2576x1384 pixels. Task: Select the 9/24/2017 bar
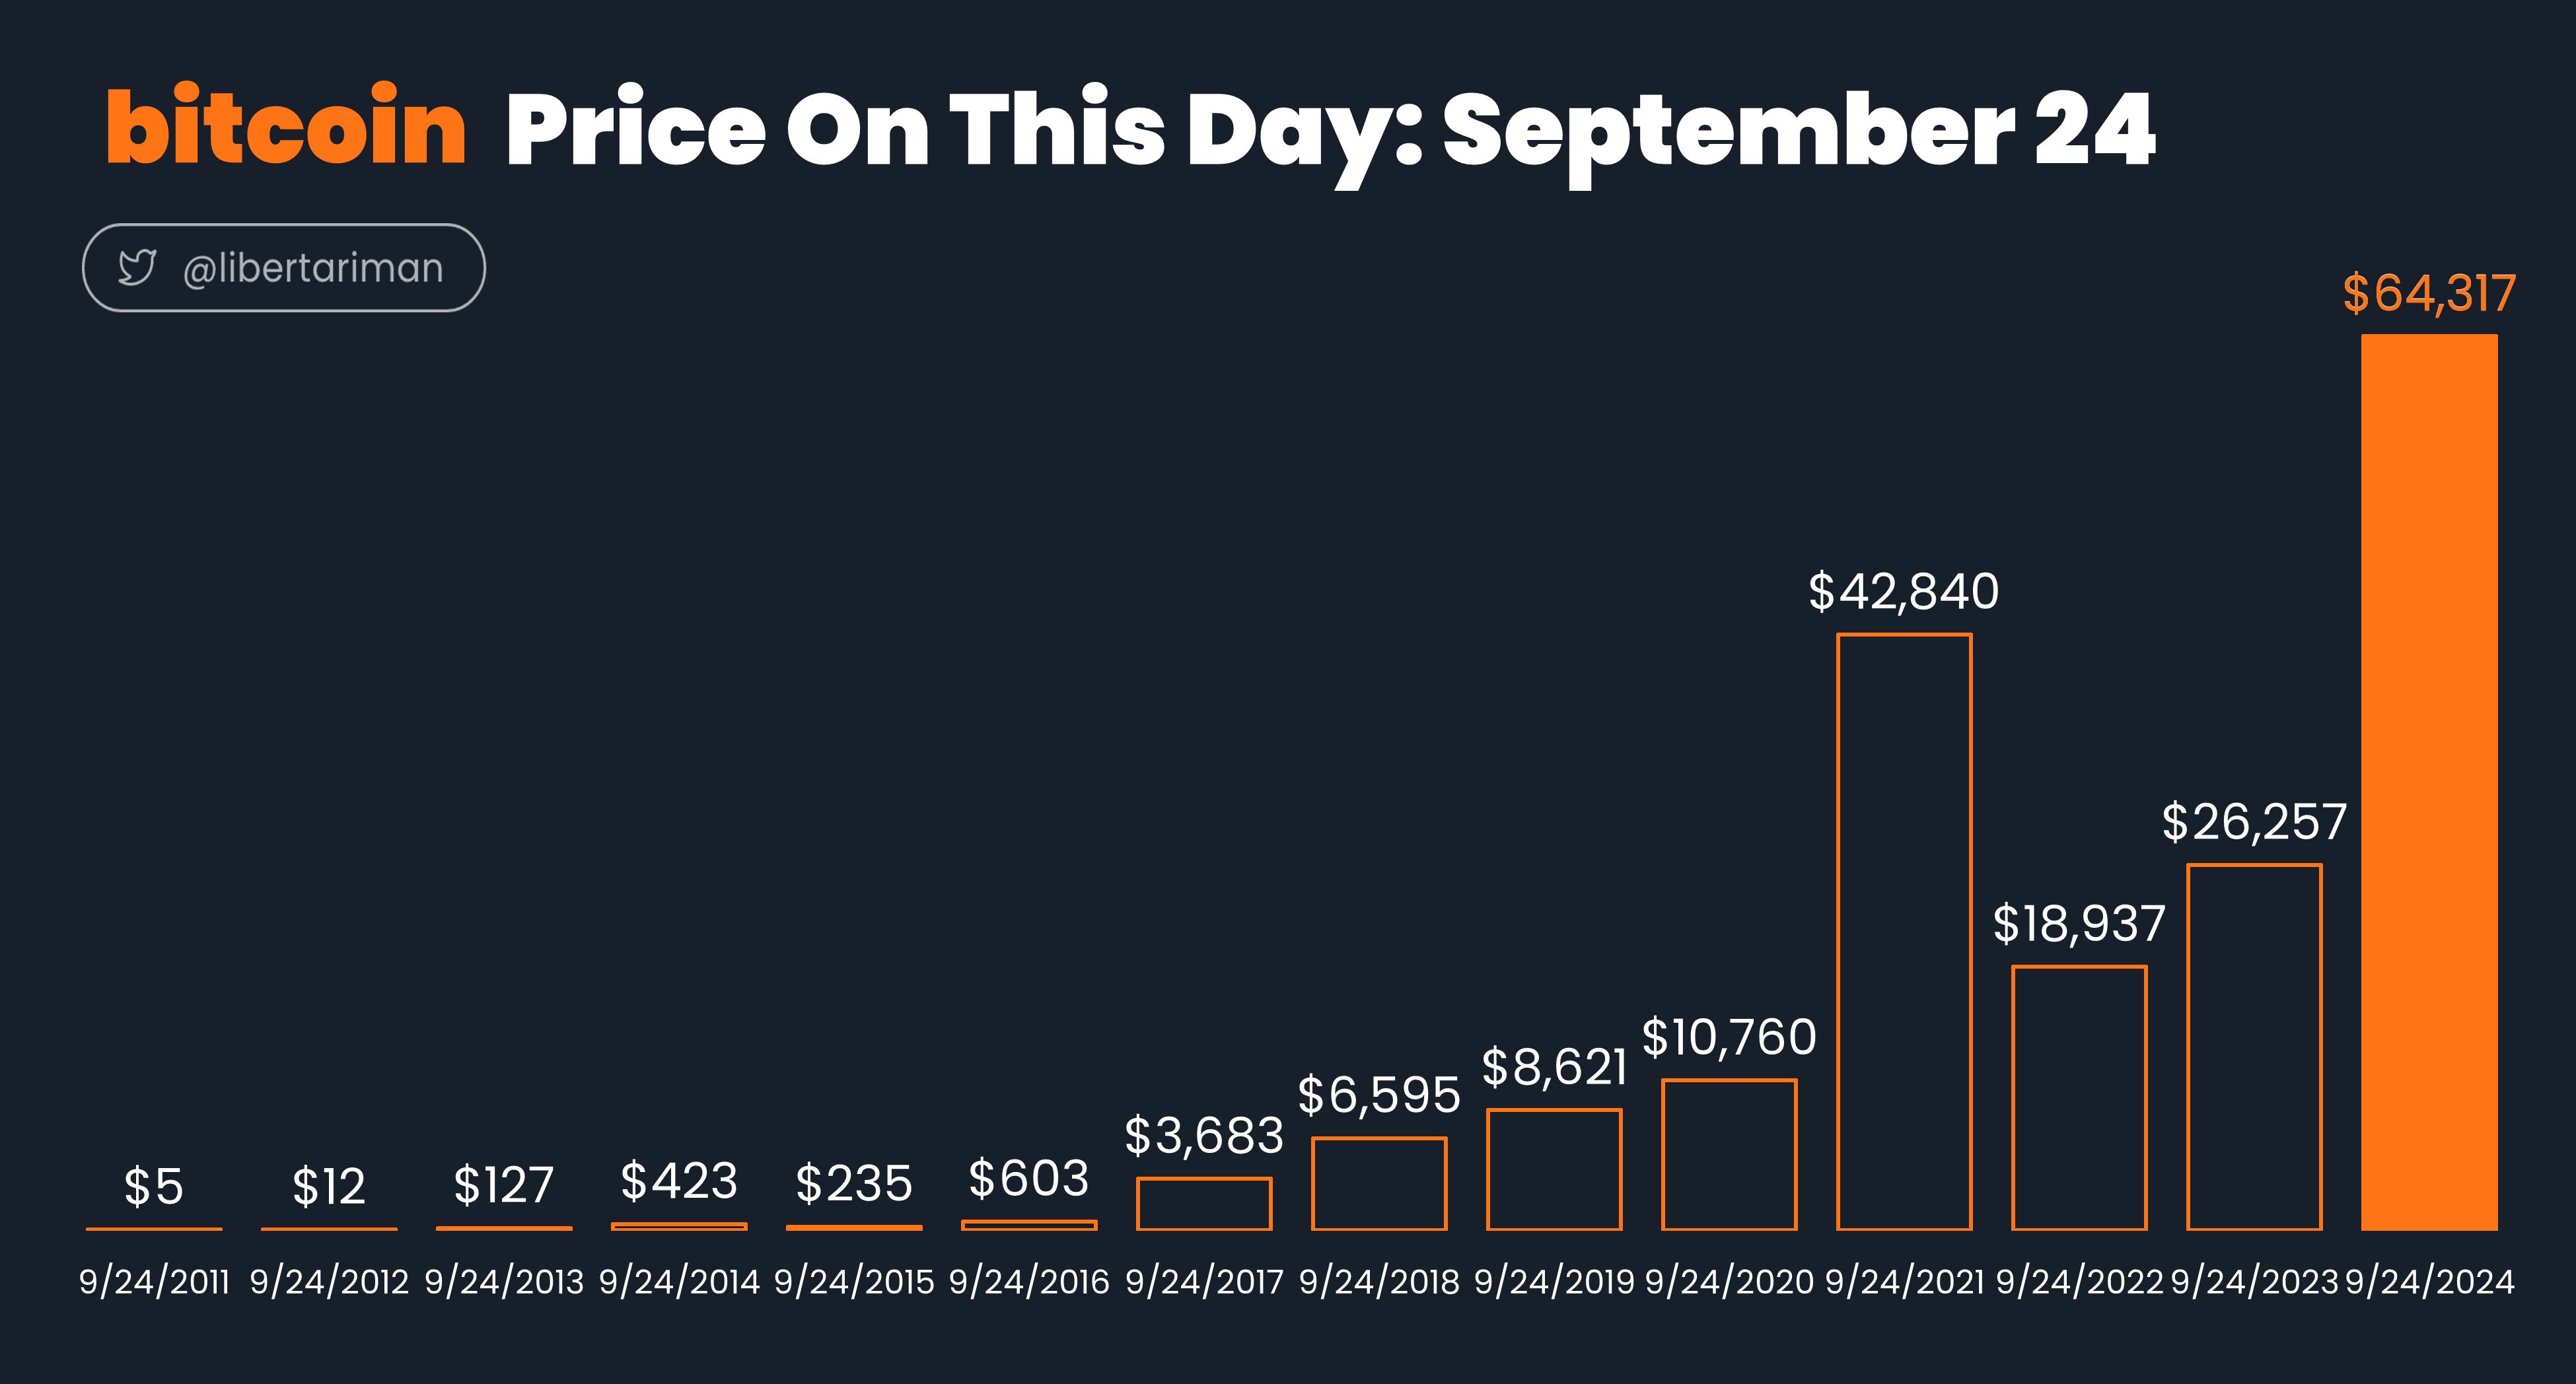[x=1204, y=1204]
